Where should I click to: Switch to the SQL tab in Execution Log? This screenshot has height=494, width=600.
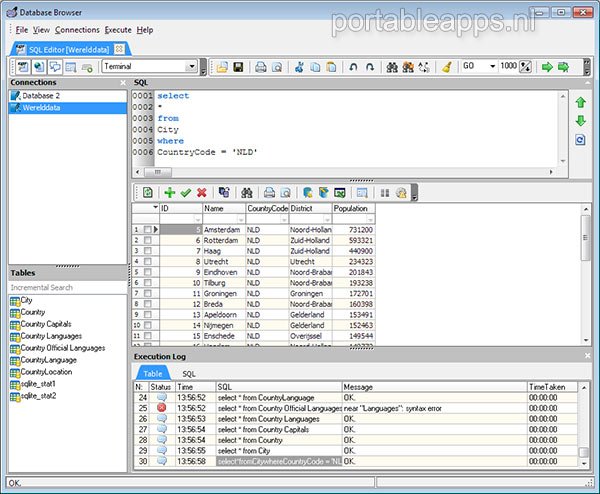189,372
